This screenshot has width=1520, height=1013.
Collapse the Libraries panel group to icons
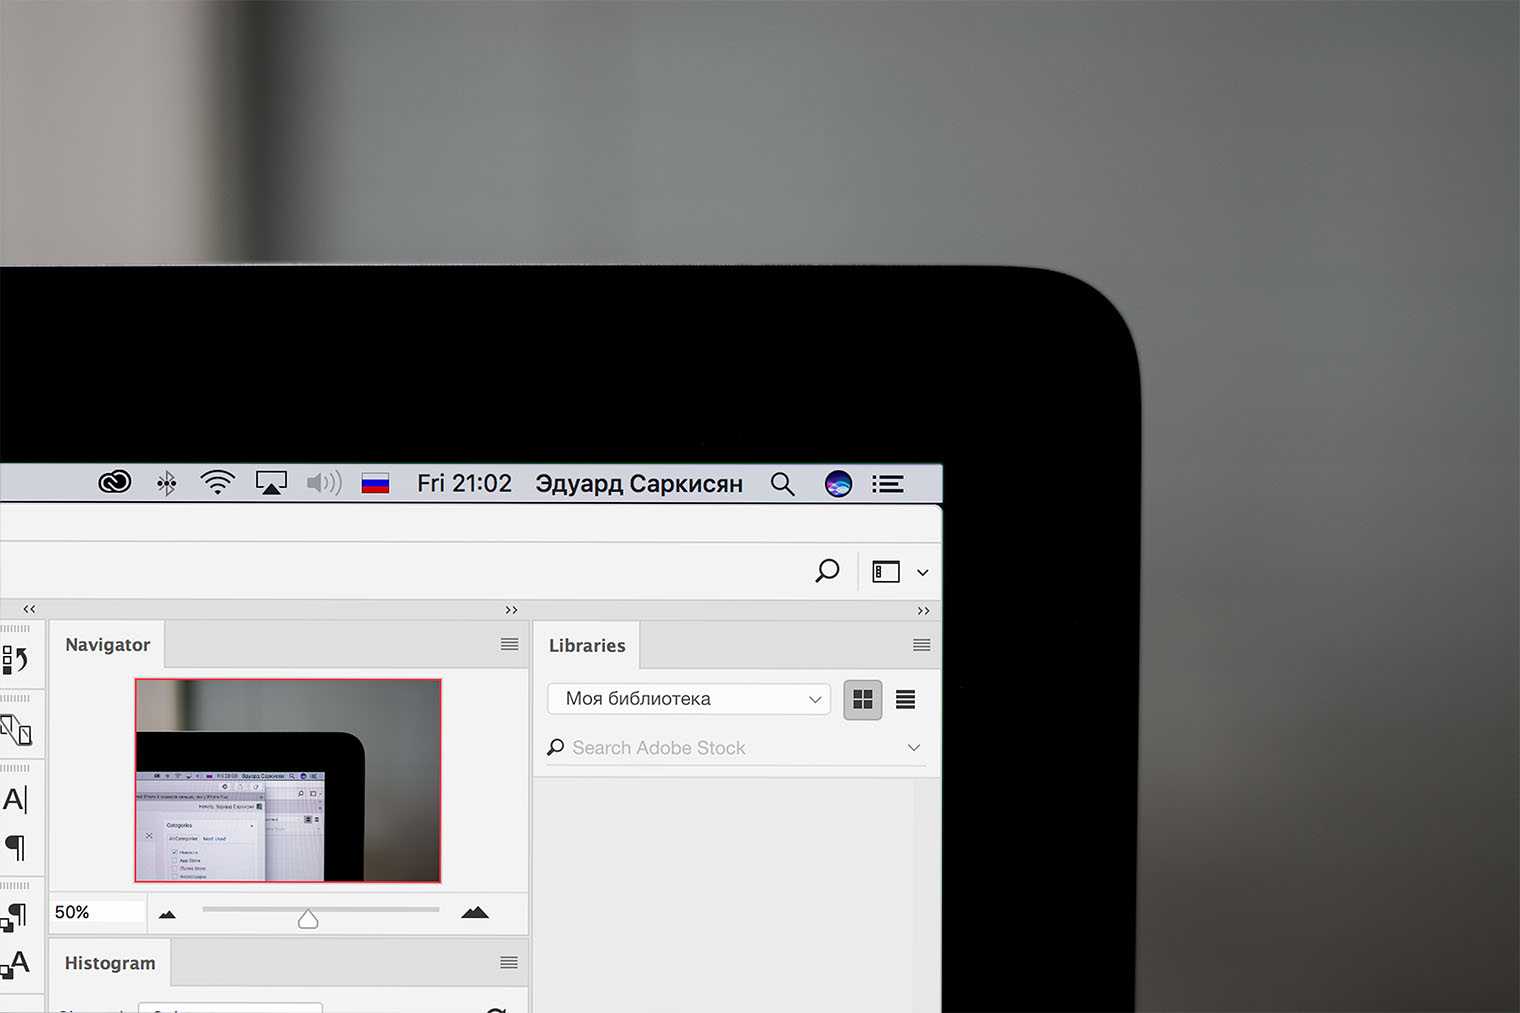click(x=923, y=611)
